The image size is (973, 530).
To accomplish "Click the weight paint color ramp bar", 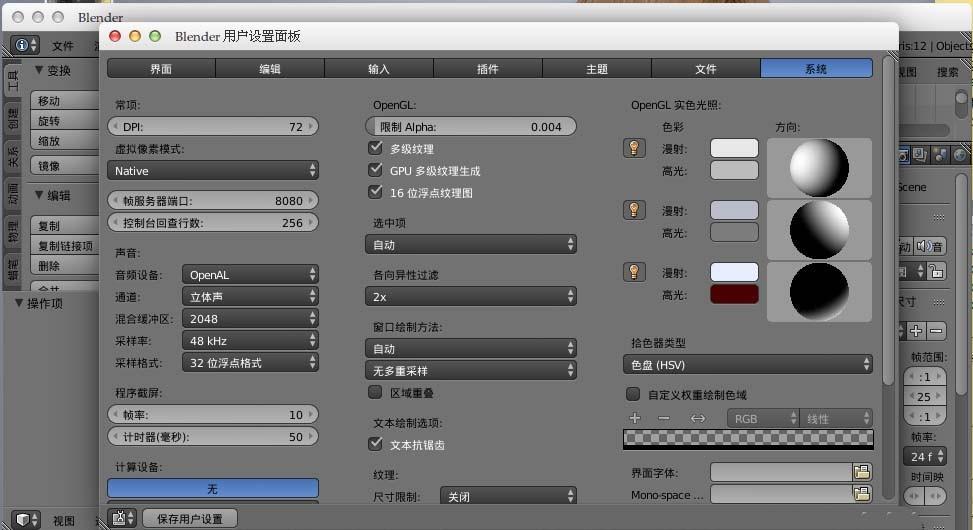I will click(x=748, y=438).
